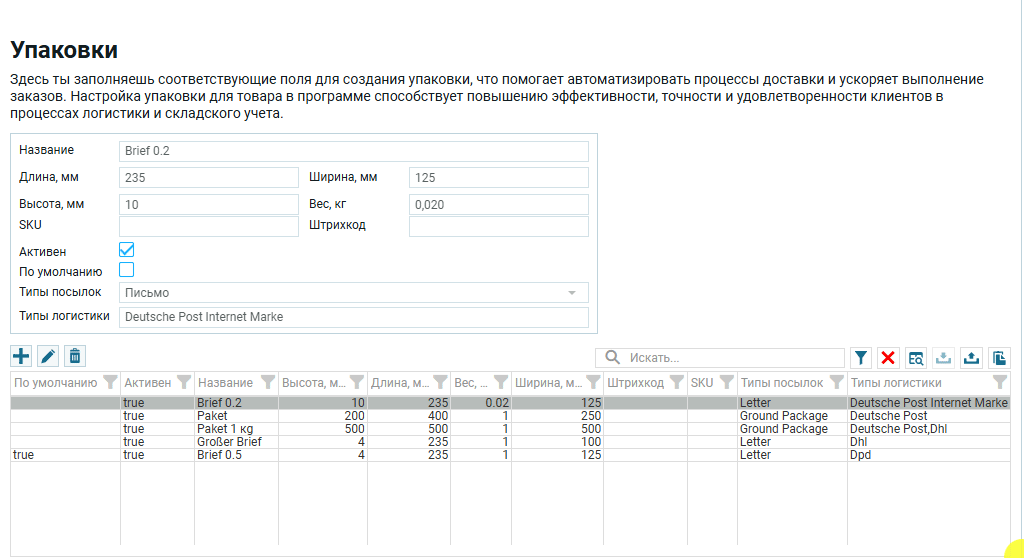Sort by the Штрихкод column header
The height and width of the screenshot is (558, 1024).
[x=635, y=382]
